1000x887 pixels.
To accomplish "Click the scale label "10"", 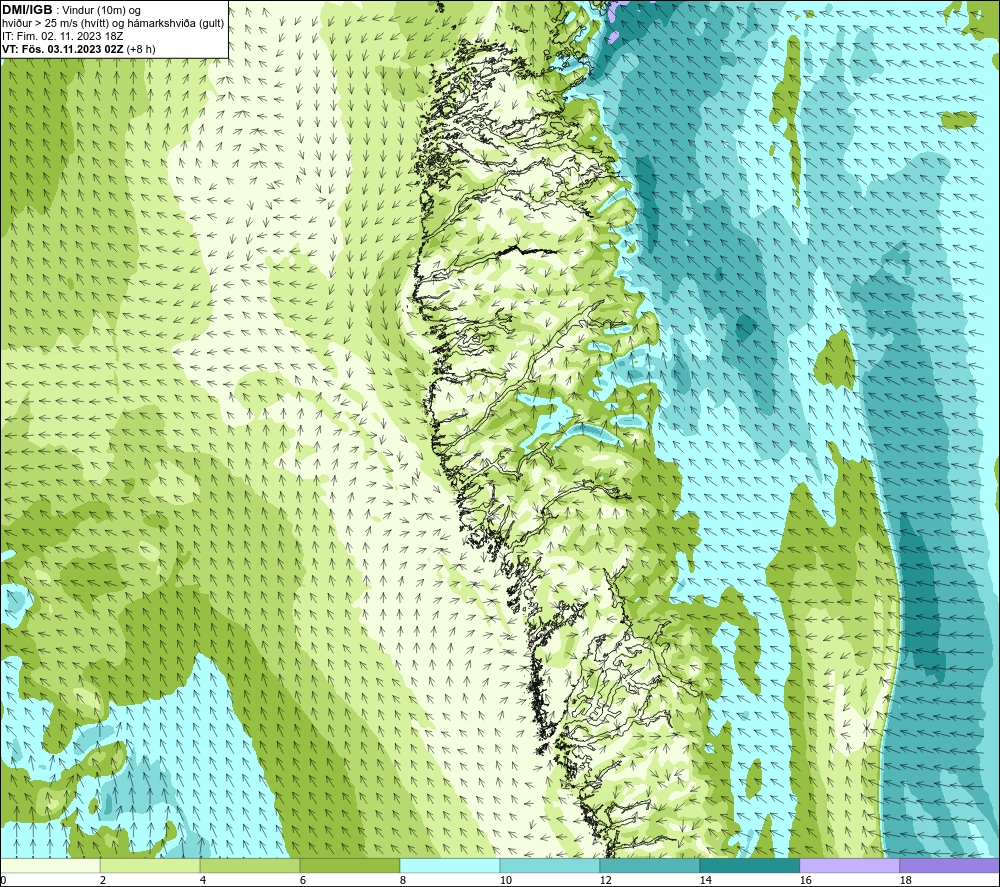I will [506, 881].
